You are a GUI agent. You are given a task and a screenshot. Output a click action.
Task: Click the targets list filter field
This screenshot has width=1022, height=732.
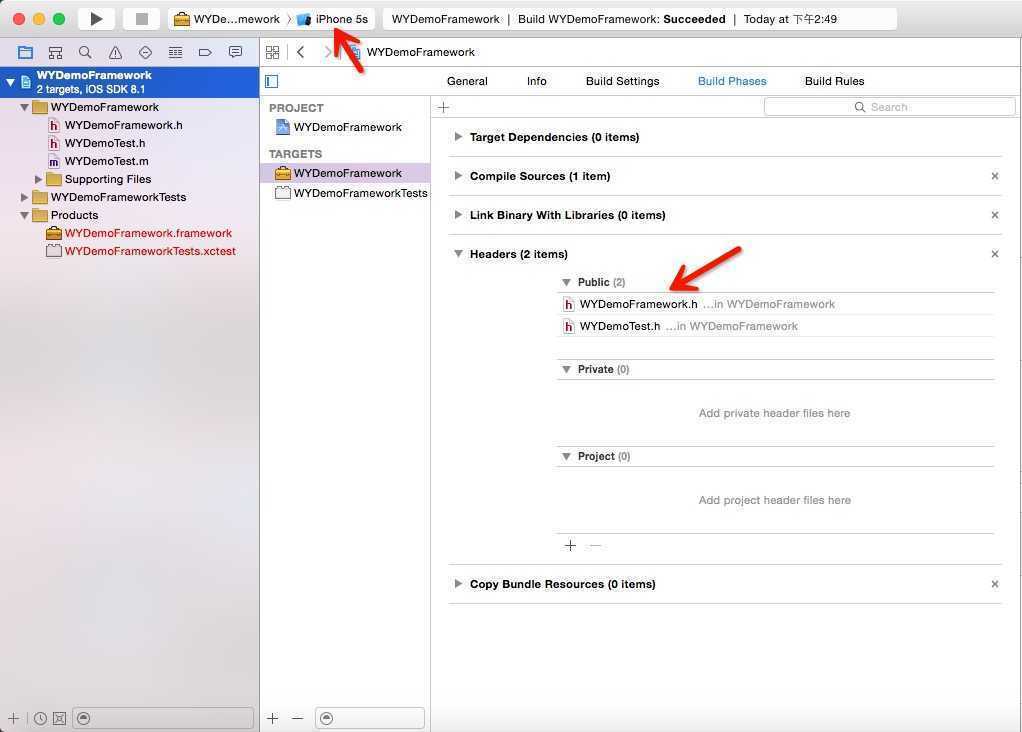(370, 718)
